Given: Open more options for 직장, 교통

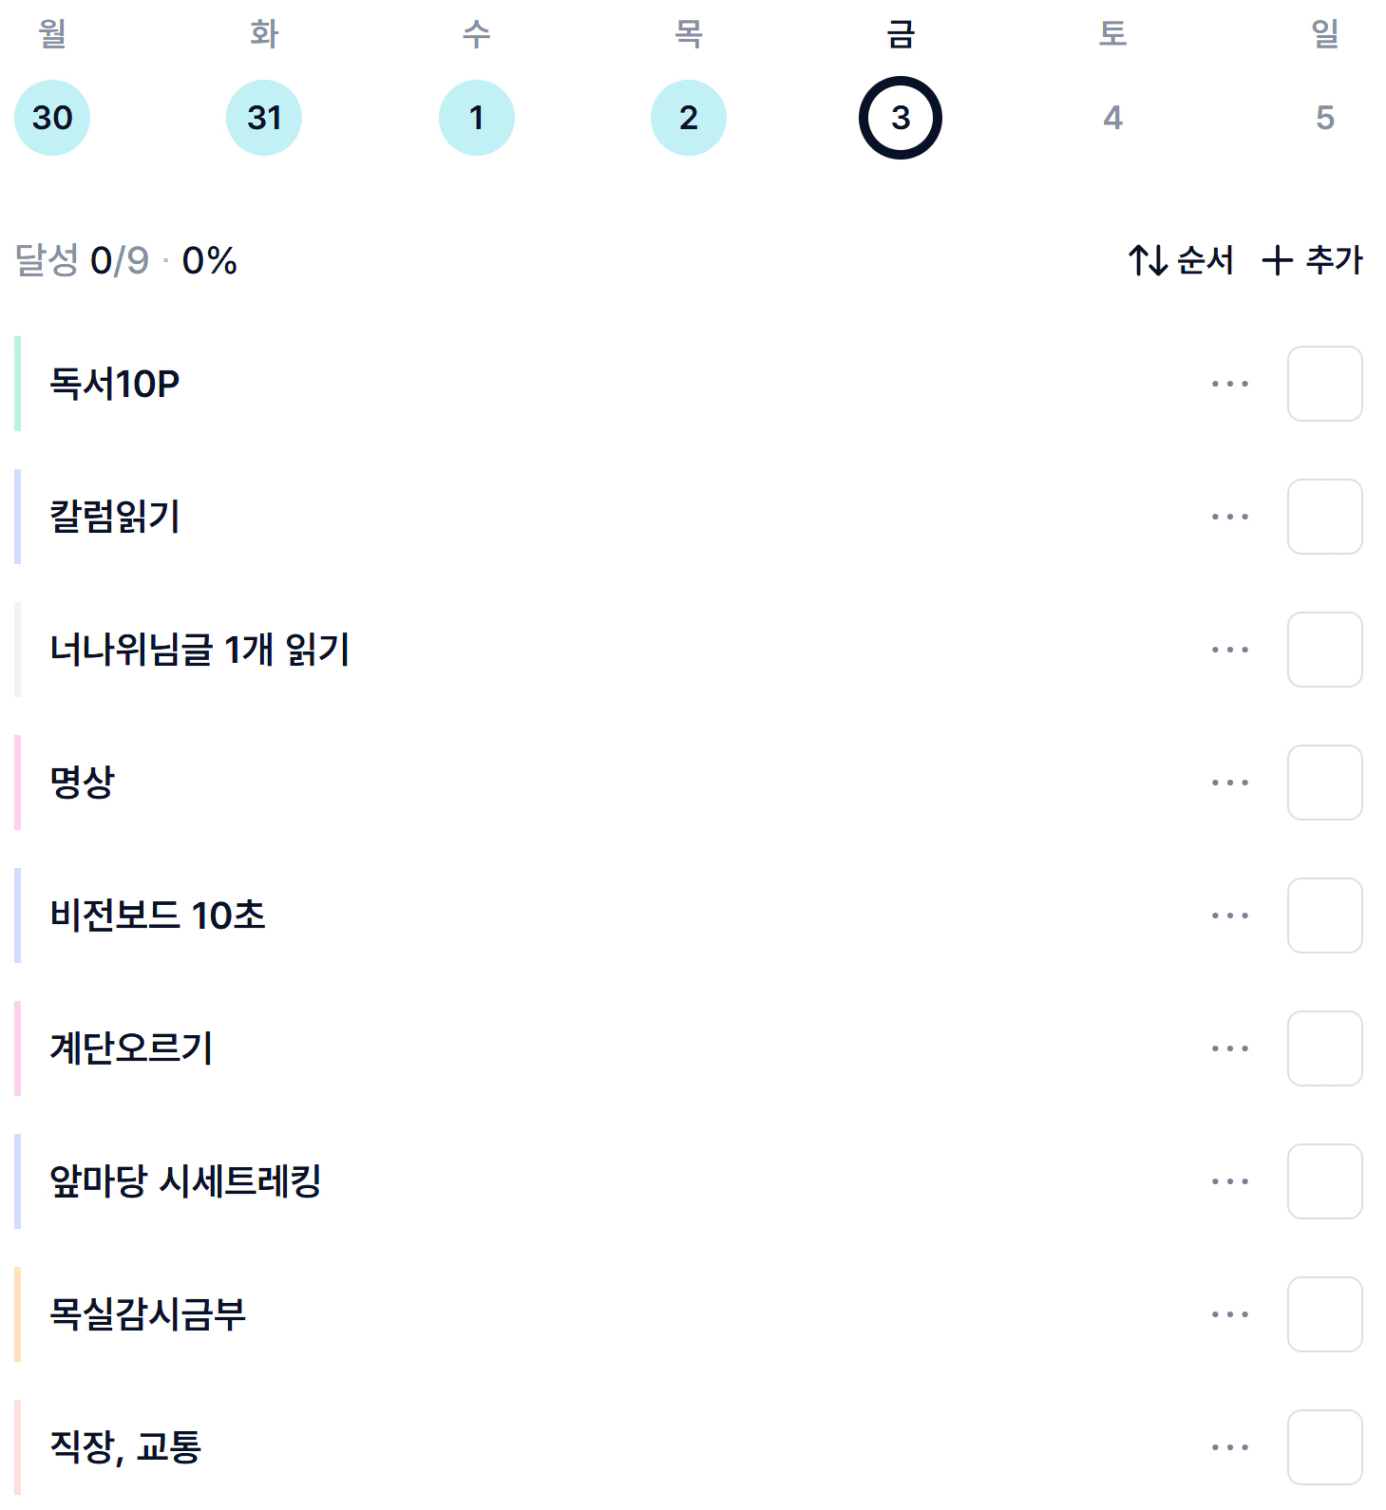Looking at the screenshot, I should [1229, 1447].
